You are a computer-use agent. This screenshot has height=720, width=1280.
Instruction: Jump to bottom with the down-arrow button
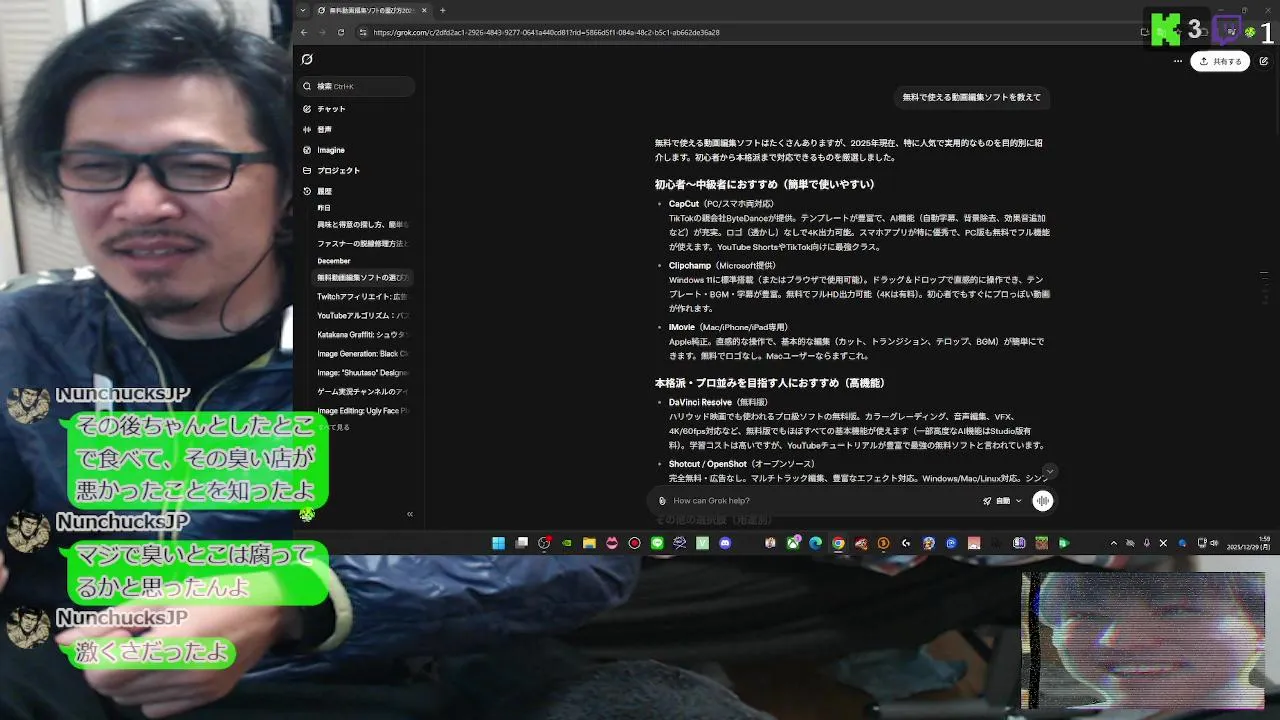point(1049,471)
